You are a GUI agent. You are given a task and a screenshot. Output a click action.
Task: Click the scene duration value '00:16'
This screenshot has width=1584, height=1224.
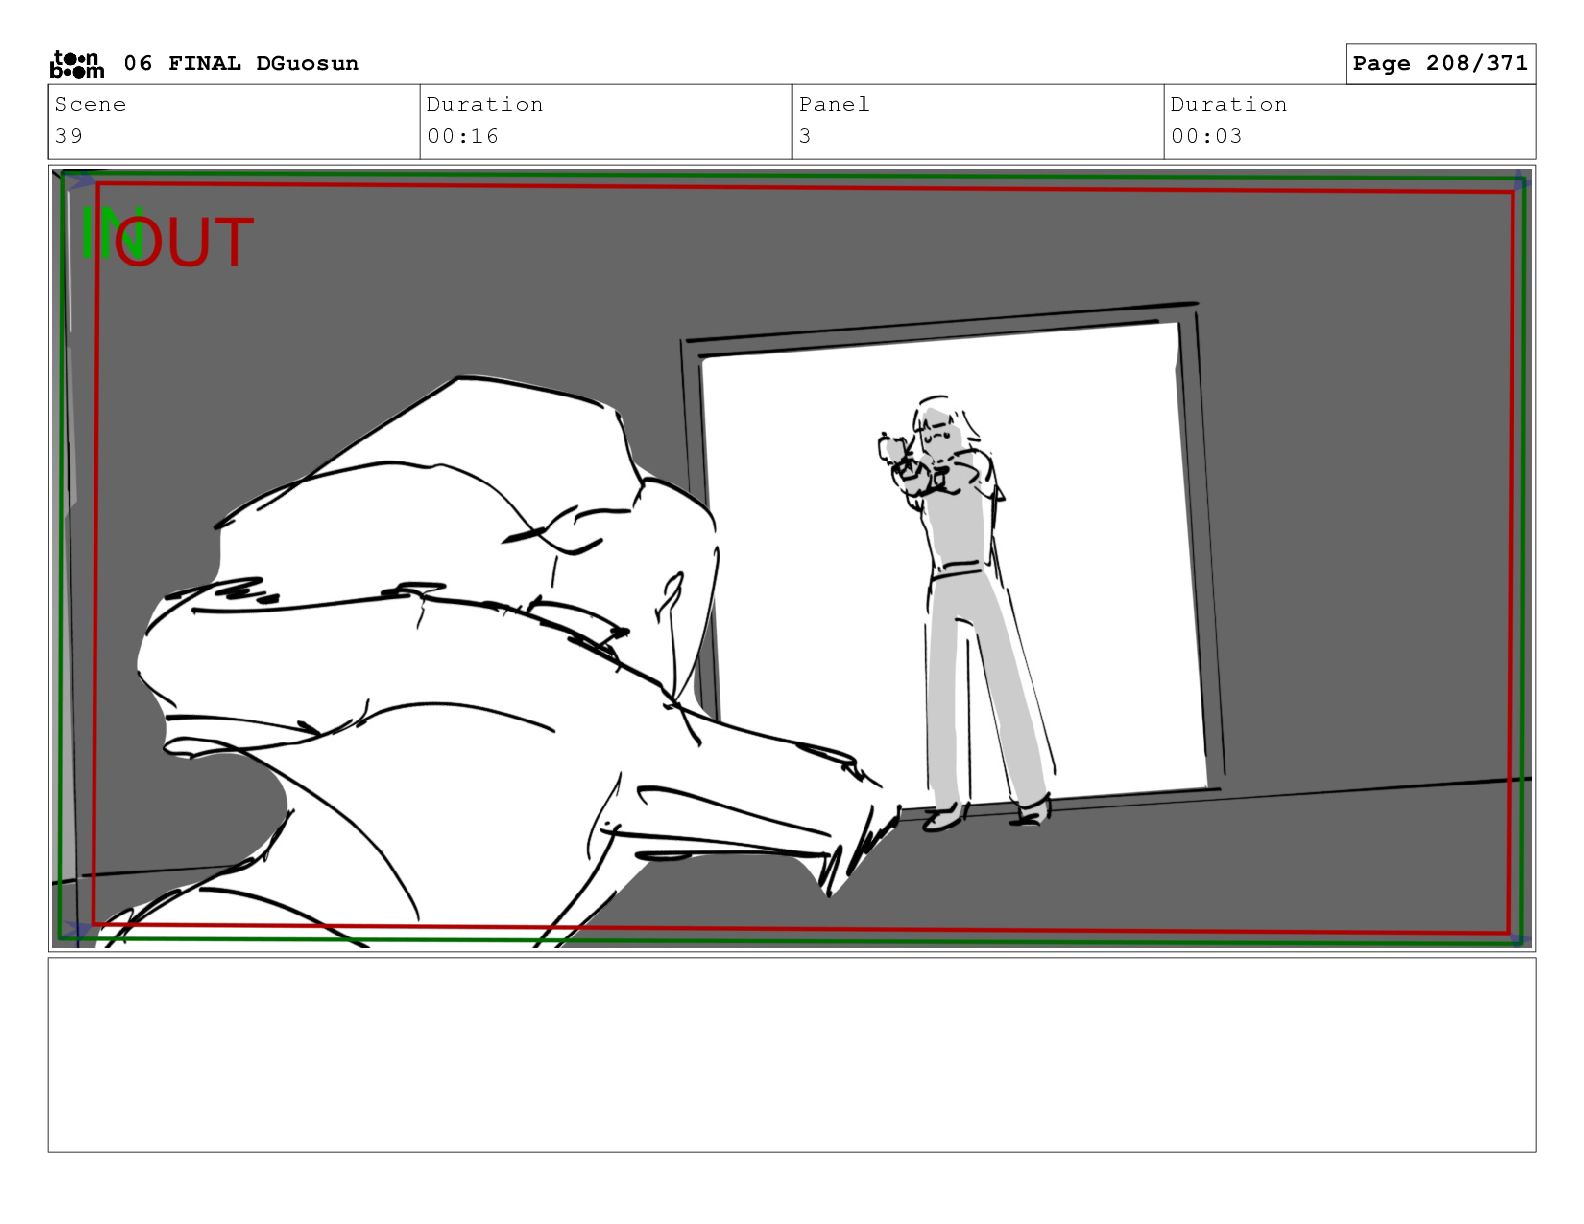pos(462,136)
